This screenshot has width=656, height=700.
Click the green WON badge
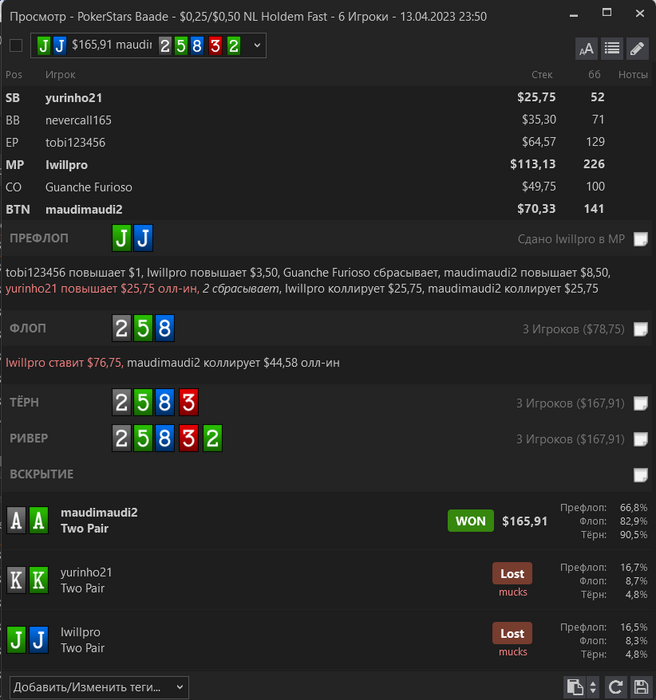[x=471, y=521]
